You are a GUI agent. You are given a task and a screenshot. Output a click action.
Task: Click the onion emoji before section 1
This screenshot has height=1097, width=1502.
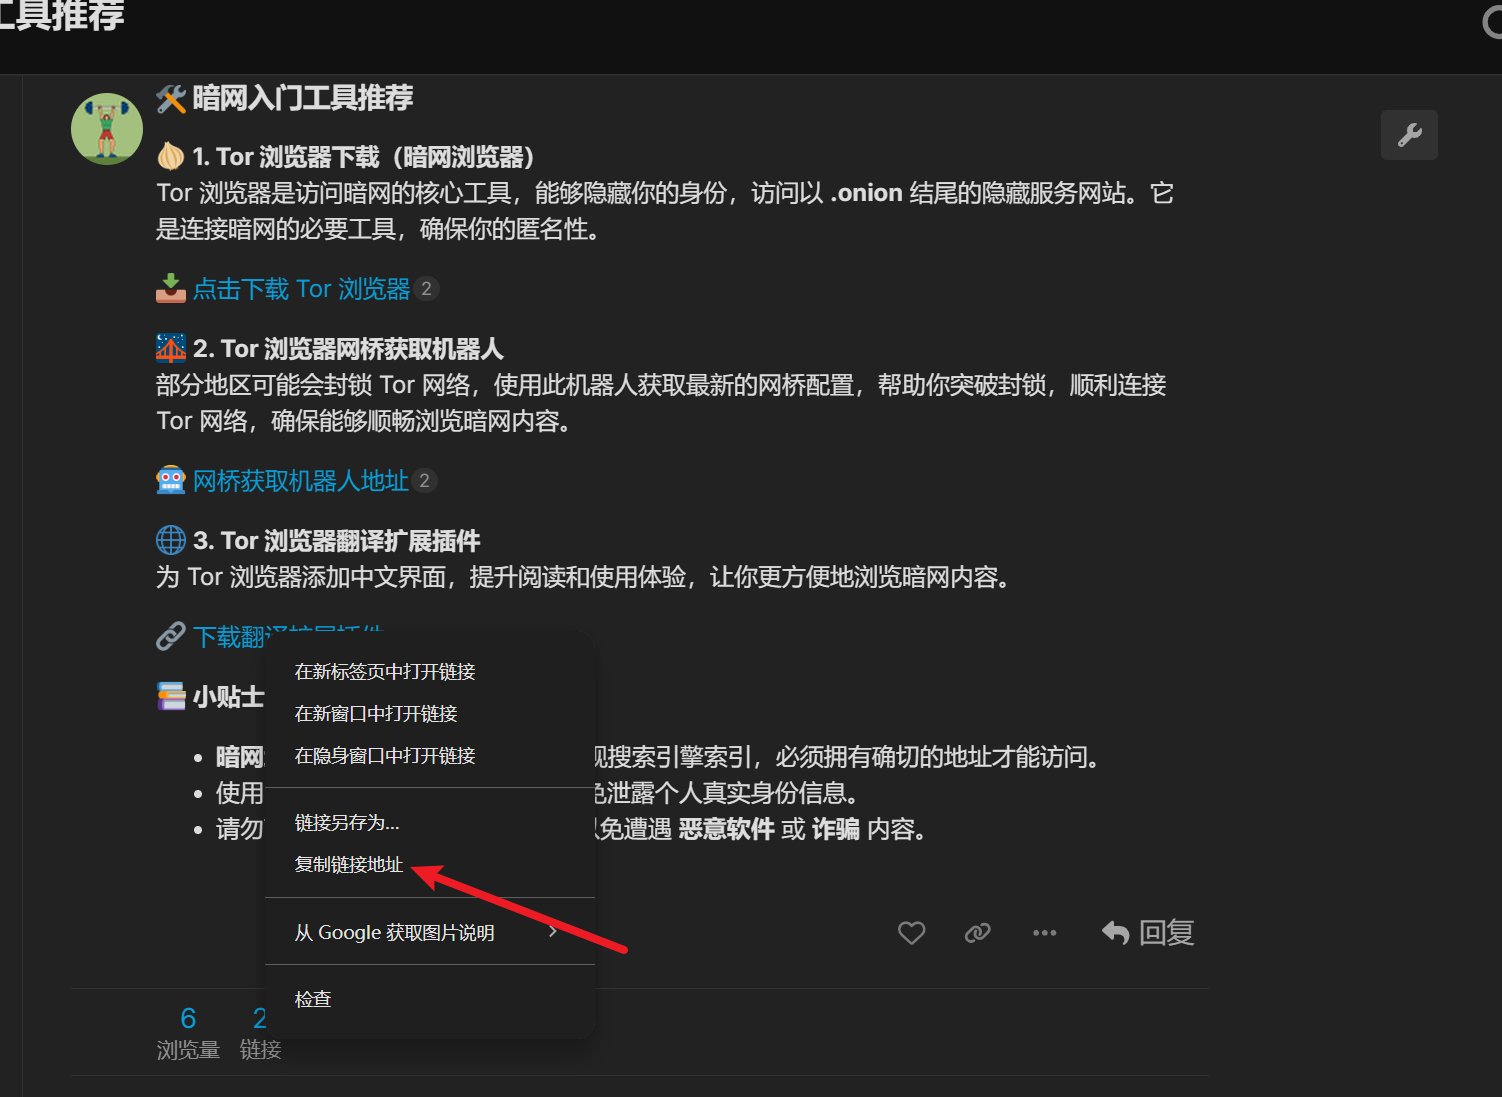[171, 157]
